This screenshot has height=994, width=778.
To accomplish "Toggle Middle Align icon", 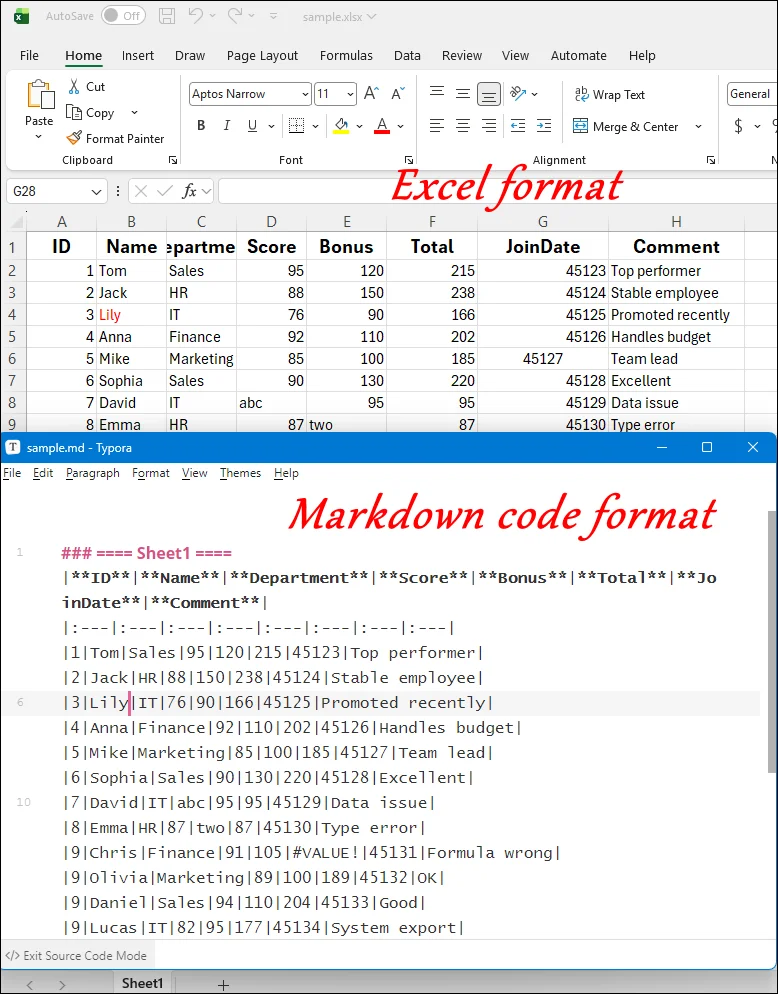I will click(463, 94).
